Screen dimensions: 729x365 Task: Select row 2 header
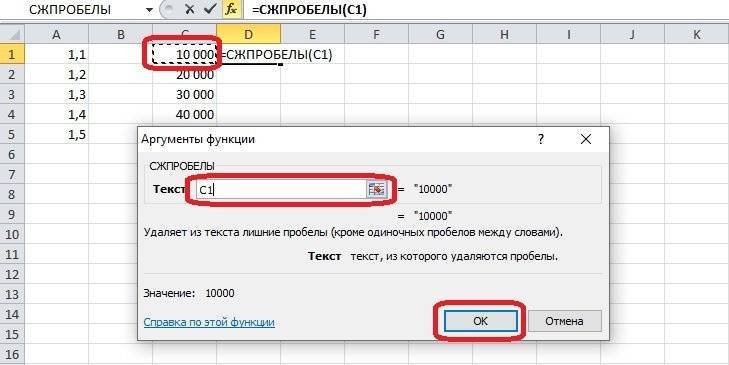[12, 75]
